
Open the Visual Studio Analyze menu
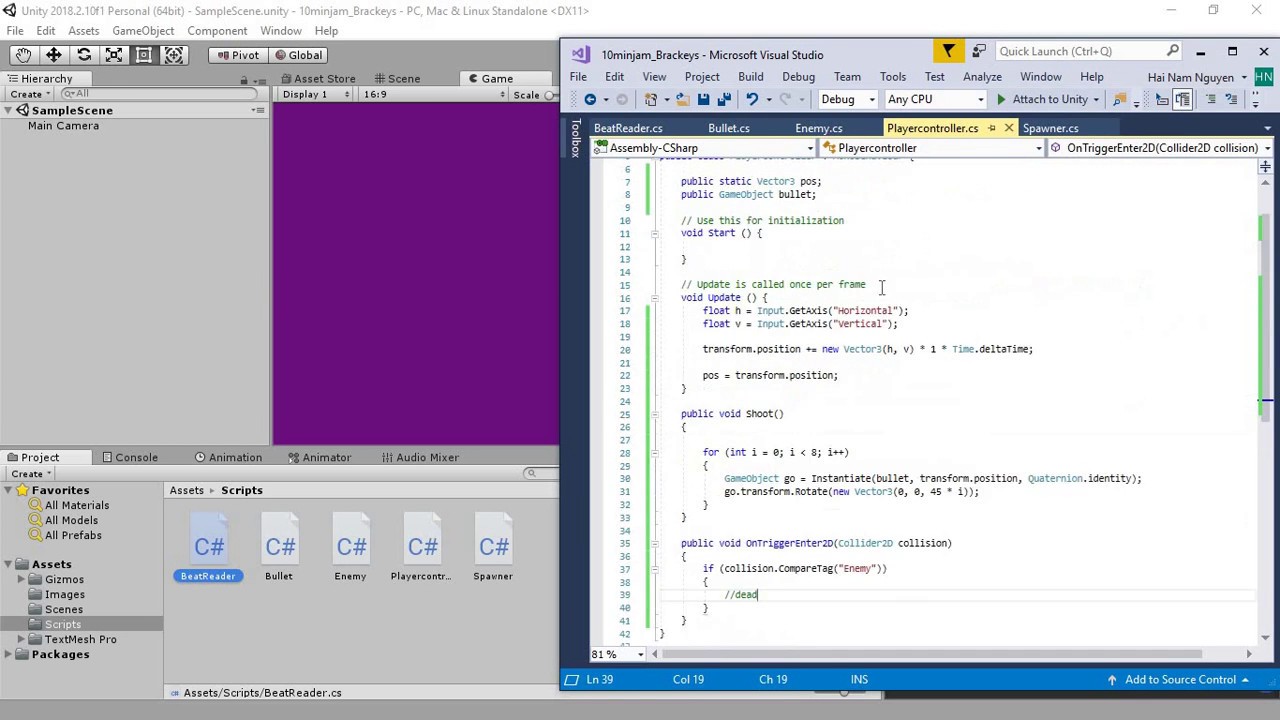pyautogui.click(x=982, y=77)
